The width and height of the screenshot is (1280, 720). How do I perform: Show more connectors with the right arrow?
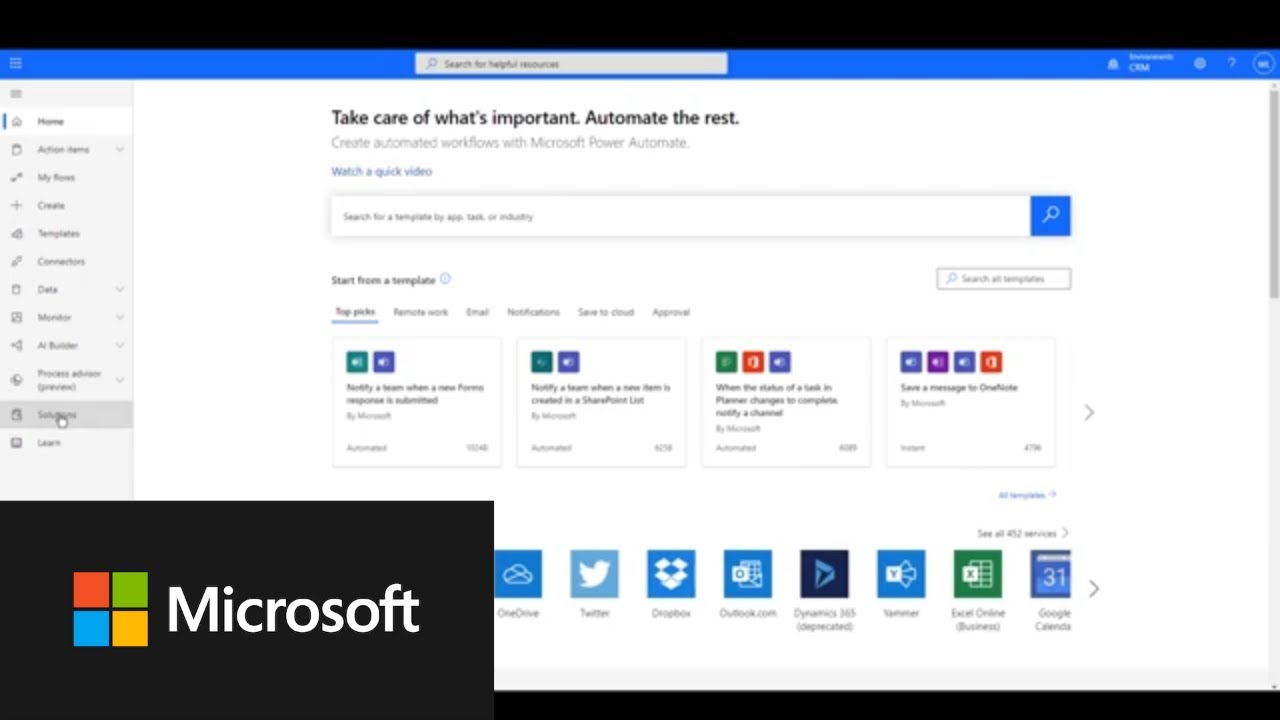pos(1093,589)
